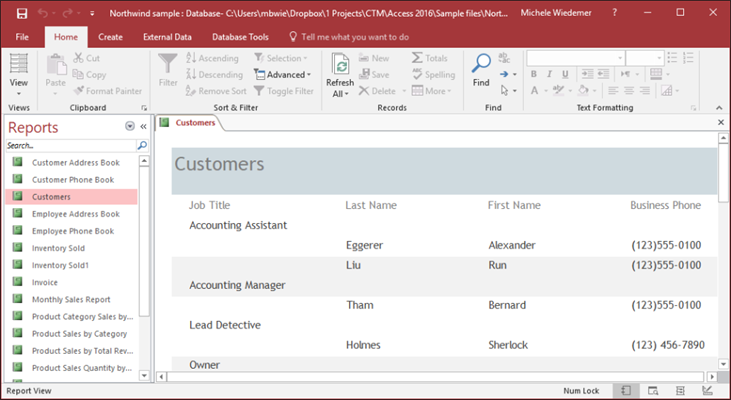Toggle Underline formatting
Image resolution: width=731 pixels, height=400 pixels.
click(x=565, y=74)
